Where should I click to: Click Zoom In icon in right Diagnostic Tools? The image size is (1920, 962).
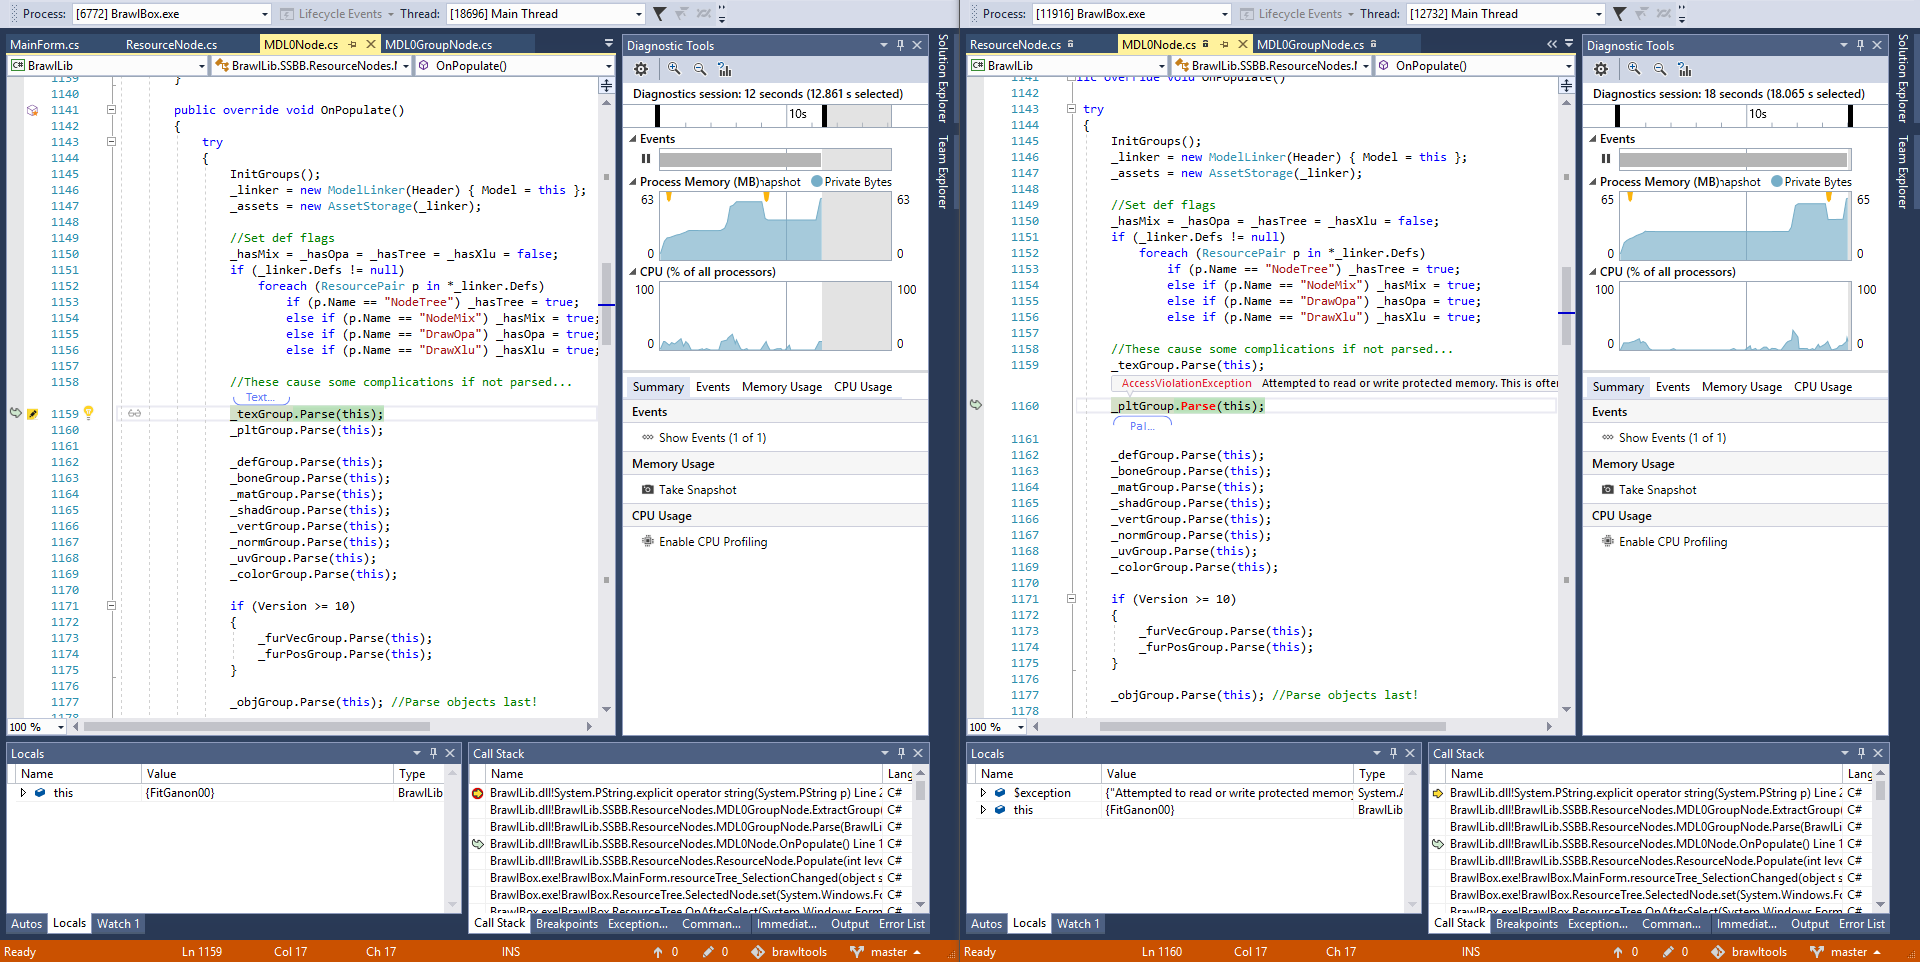[x=1634, y=69]
